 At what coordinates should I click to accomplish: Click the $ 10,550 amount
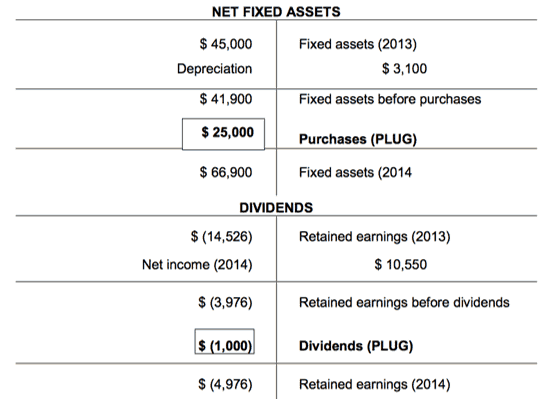coord(400,264)
